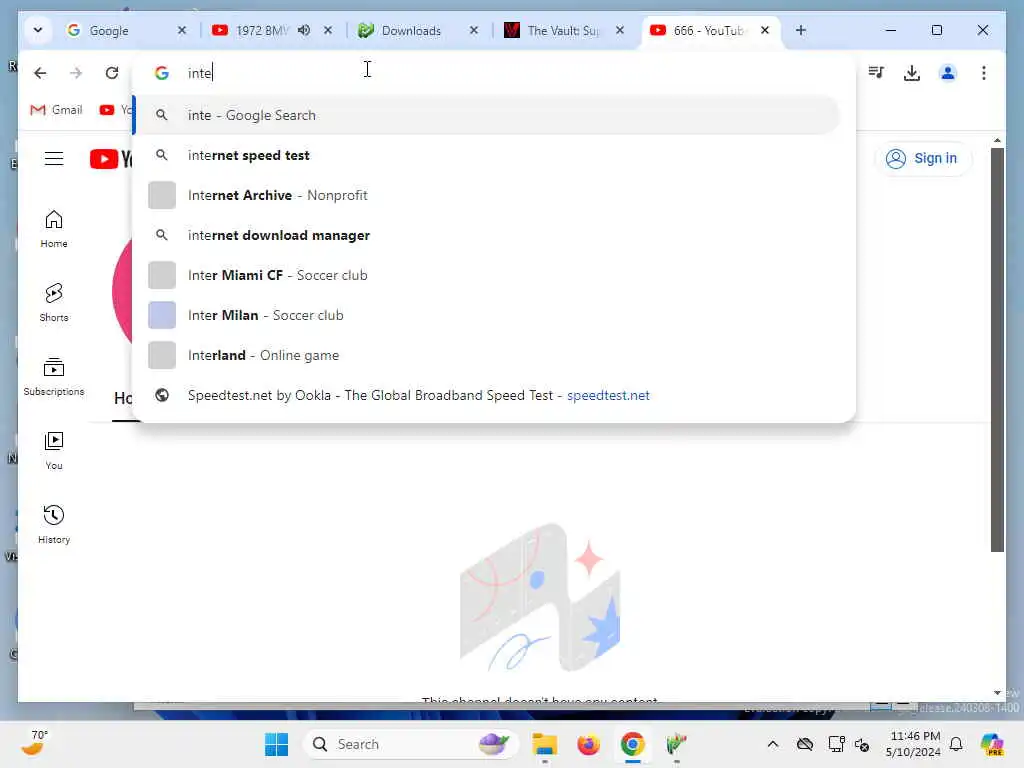This screenshot has height=768, width=1024.
Task: Select 'Inter Miami CF' suggestion
Action: point(487,275)
